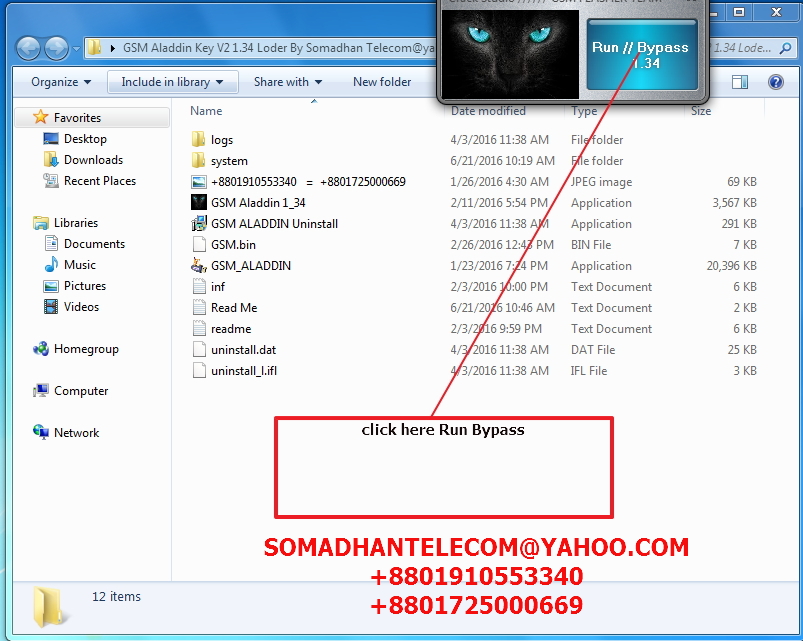Select the uninstall_l.ifl file icon
This screenshot has height=641, width=803.
tap(199, 370)
